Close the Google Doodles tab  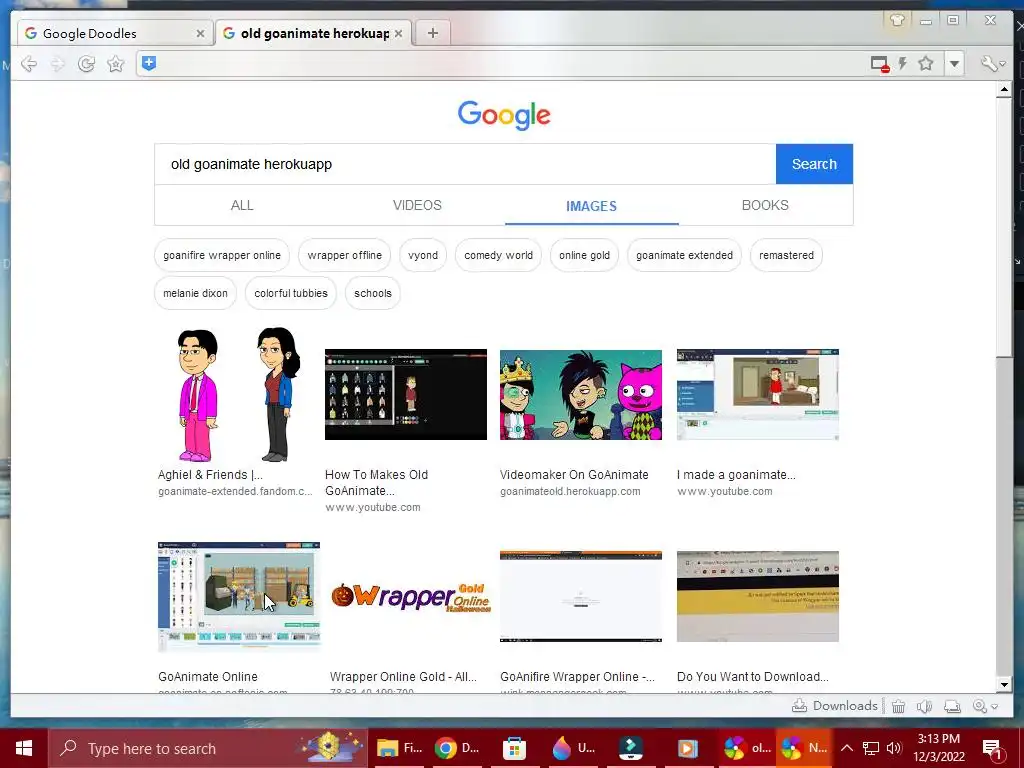click(x=200, y=33)
